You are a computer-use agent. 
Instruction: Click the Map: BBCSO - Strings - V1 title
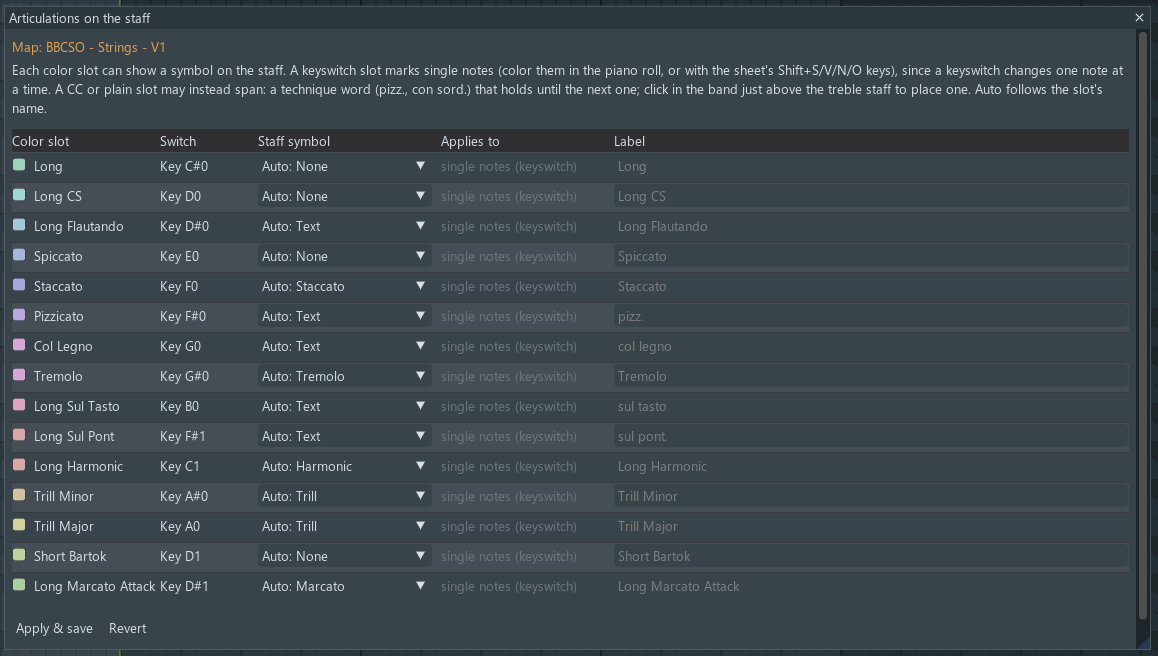(89, 47)
